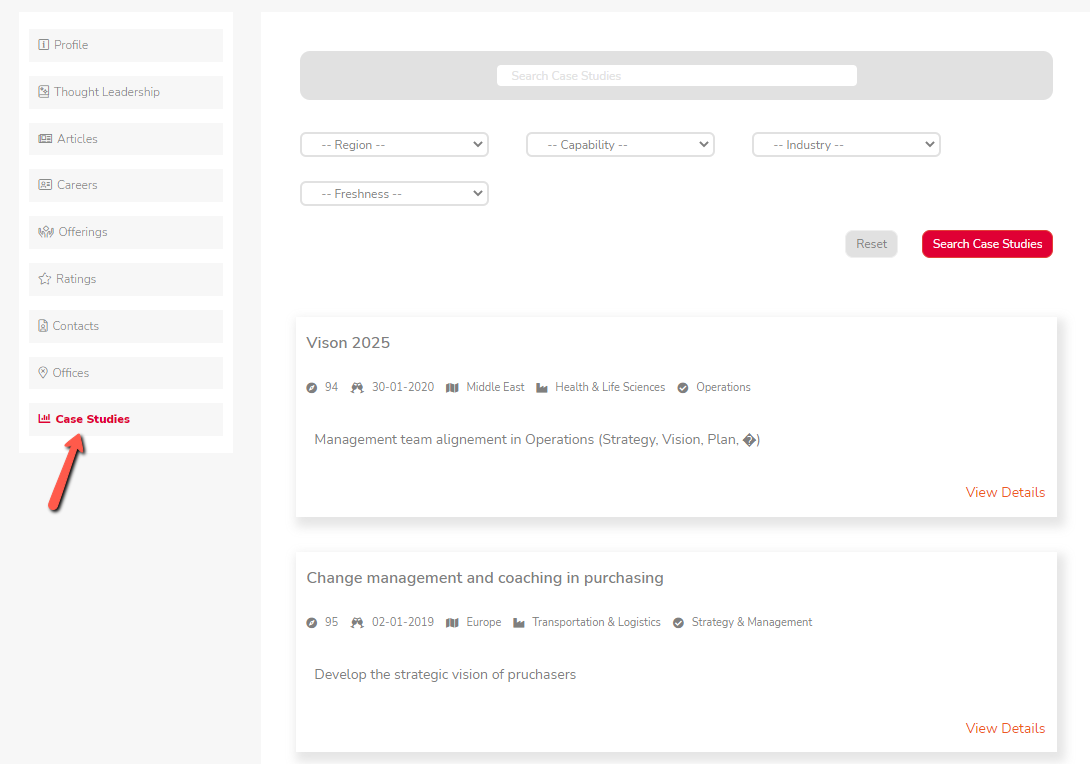Viewport: 1090px width, 764px height.
Task: Select Careers in the sidebar
Action: tap(126, 186)
